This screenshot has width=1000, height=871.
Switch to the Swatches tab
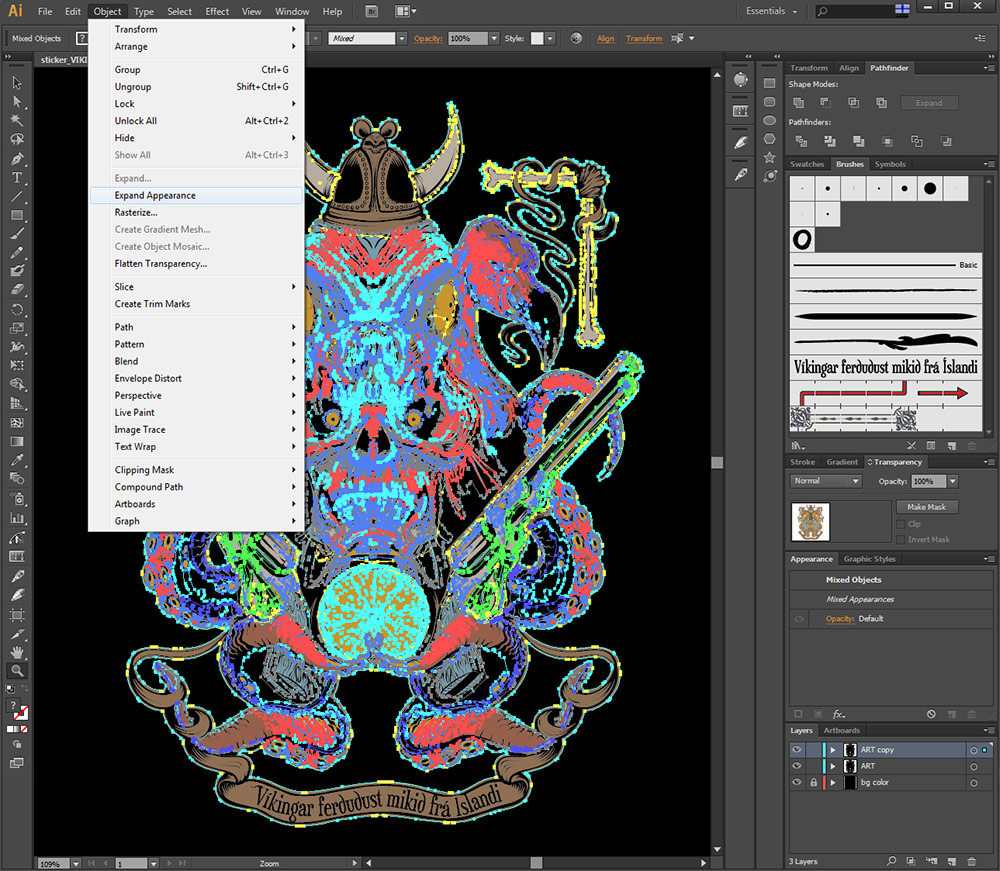807,164
